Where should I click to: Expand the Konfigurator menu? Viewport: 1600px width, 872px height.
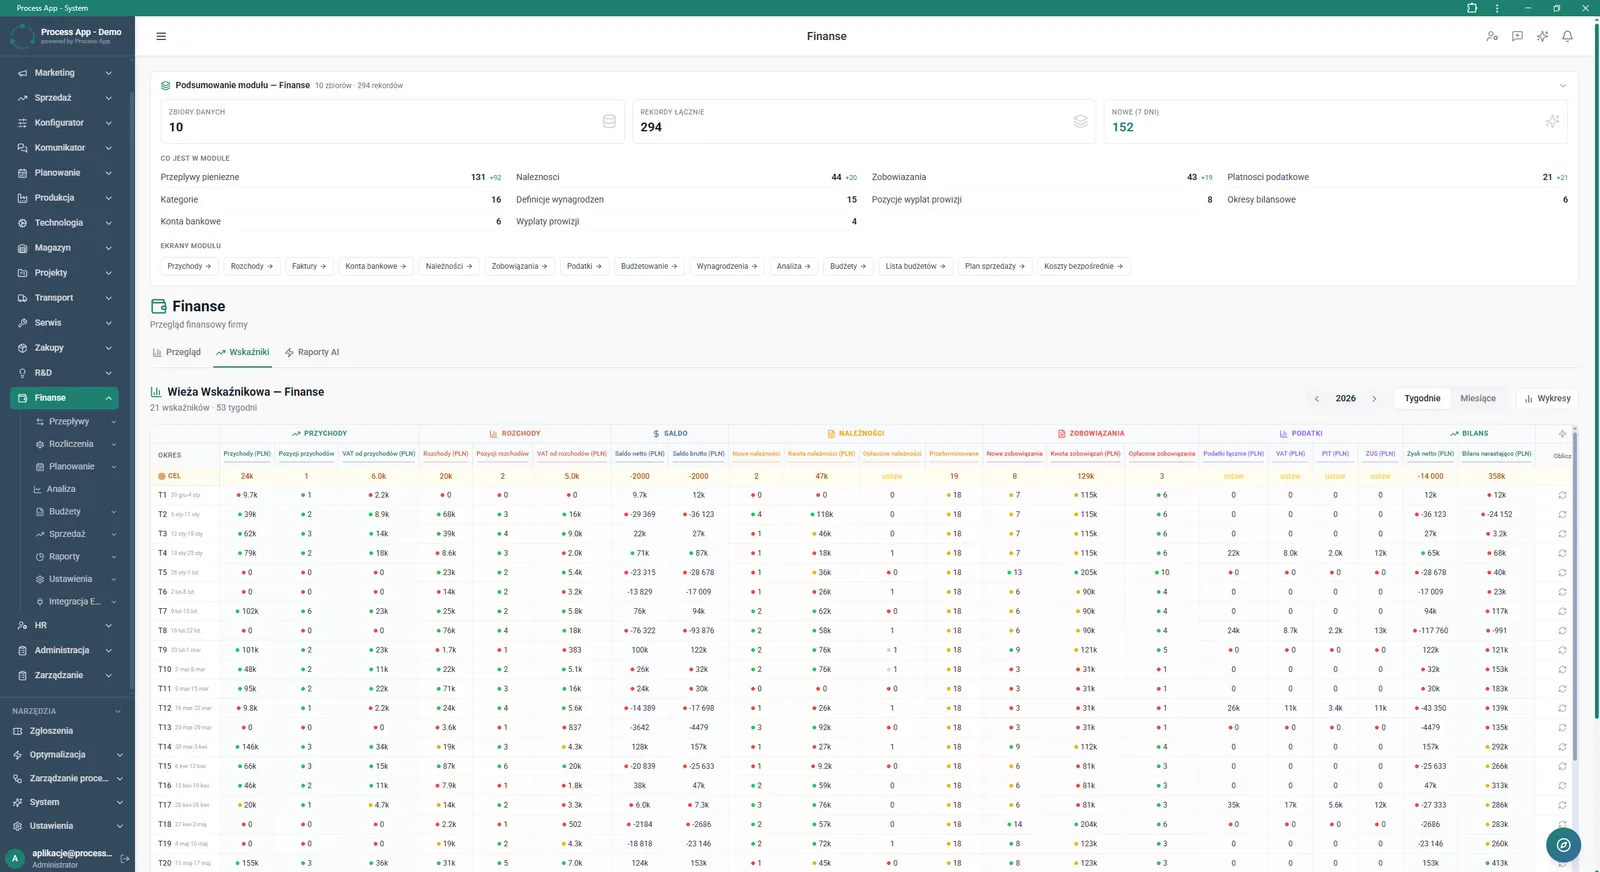[x=66, y=123]
